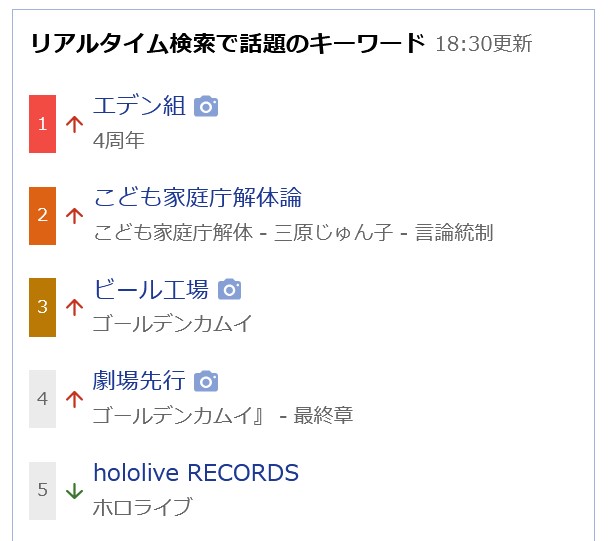The image size is (615, 541).
Task: Select the up arrow for rank 3
Action: pos(74,307)
